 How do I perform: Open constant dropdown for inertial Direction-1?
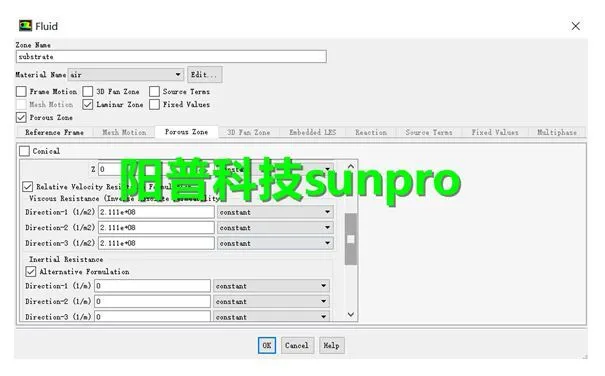[x=271, y=286]
